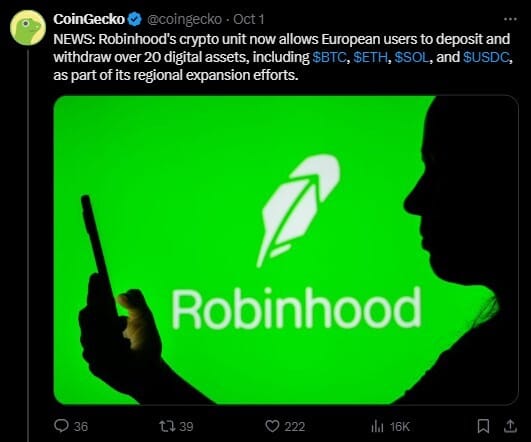This screenshot has width=531, height=442.
Task: Like the tweet with the heart icon
Action: pyautogui.click(x=272, y=426)
